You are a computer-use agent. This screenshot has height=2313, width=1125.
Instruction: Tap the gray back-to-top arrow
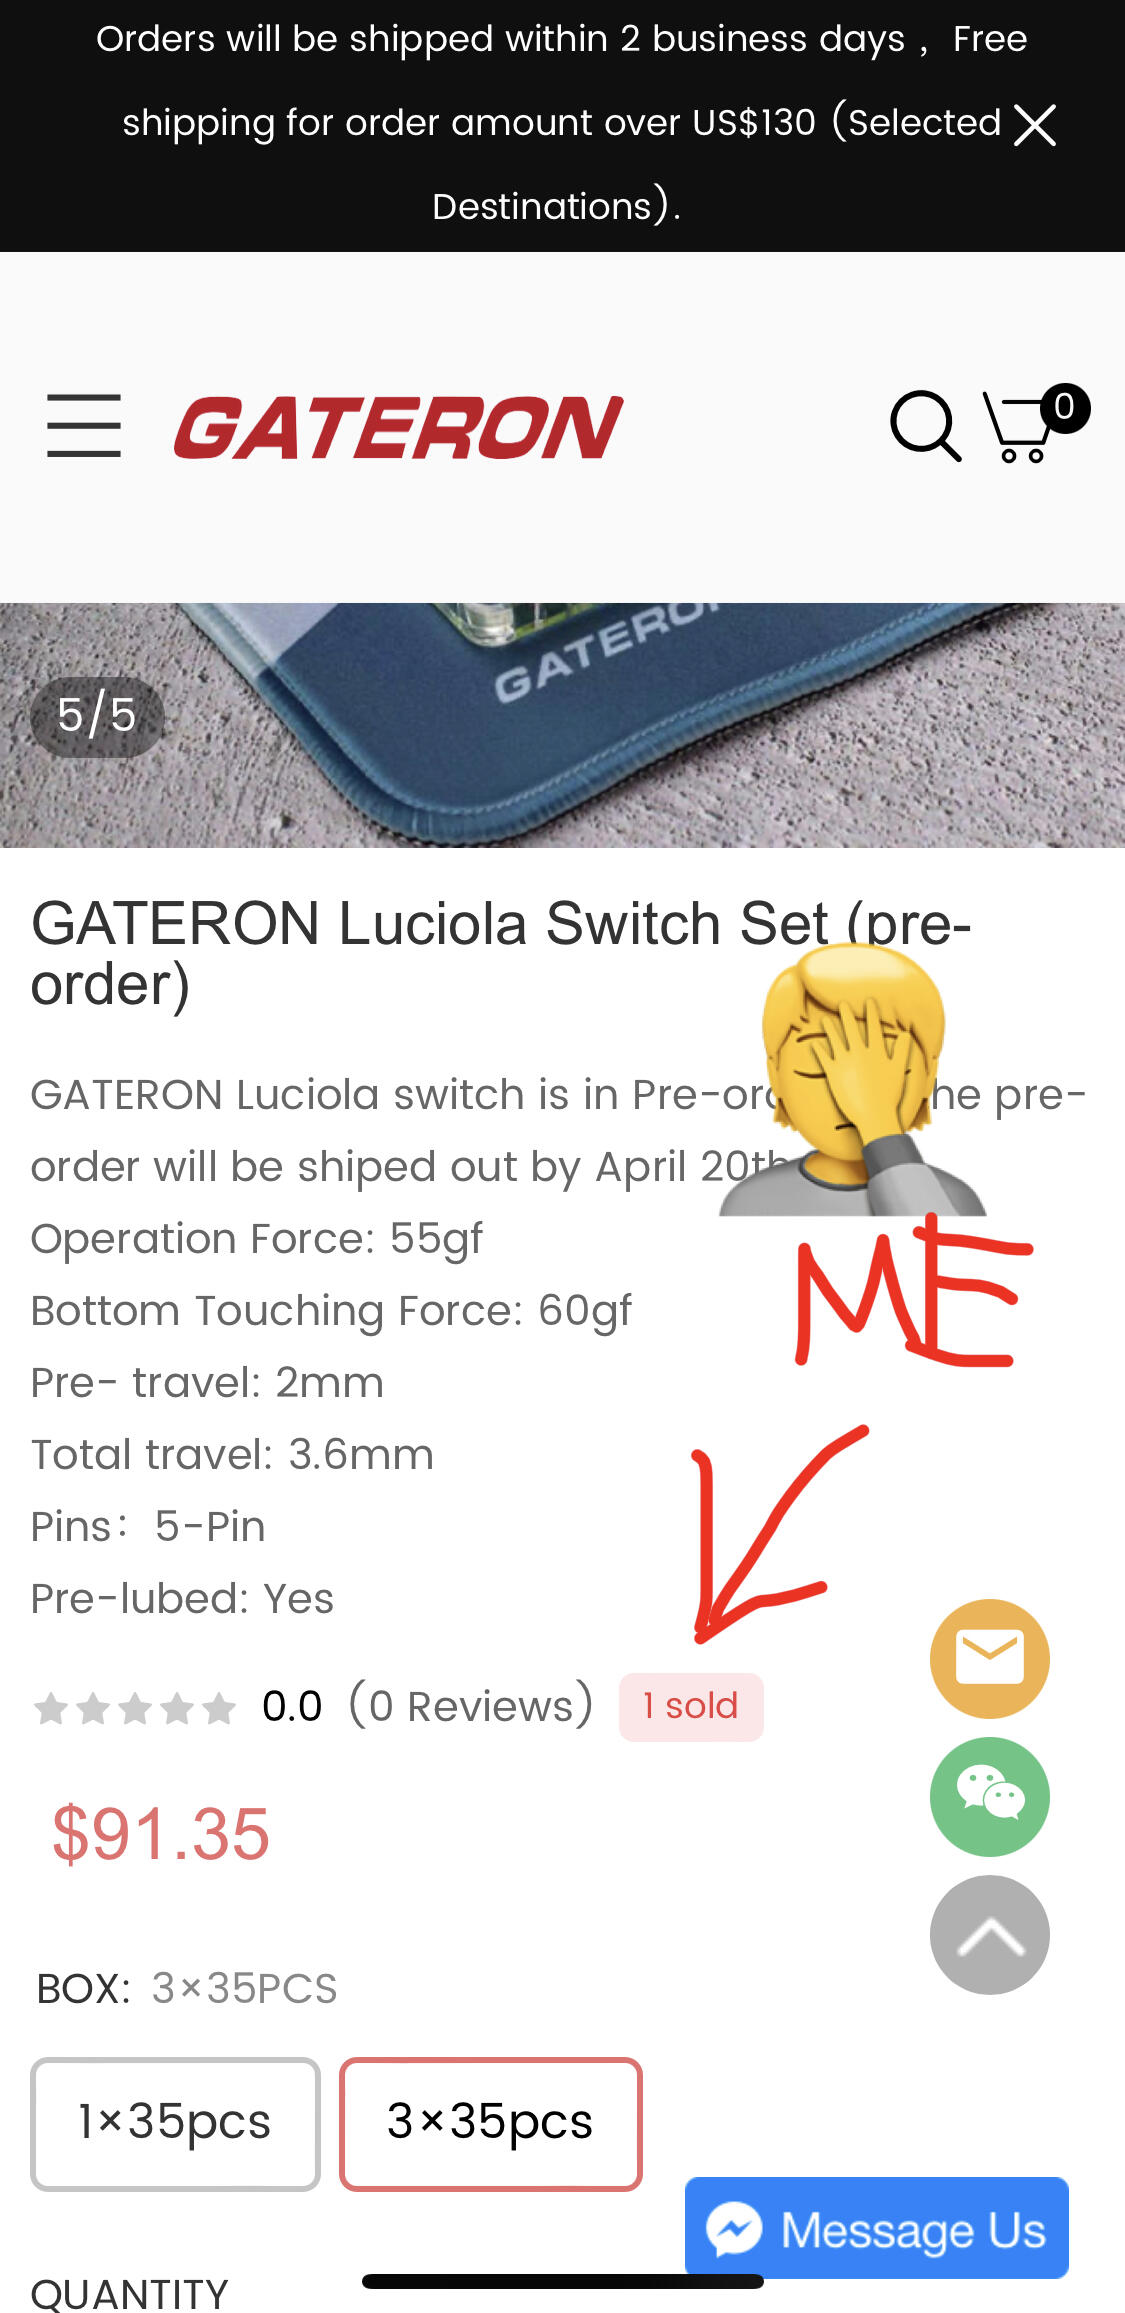[990, 1934]
